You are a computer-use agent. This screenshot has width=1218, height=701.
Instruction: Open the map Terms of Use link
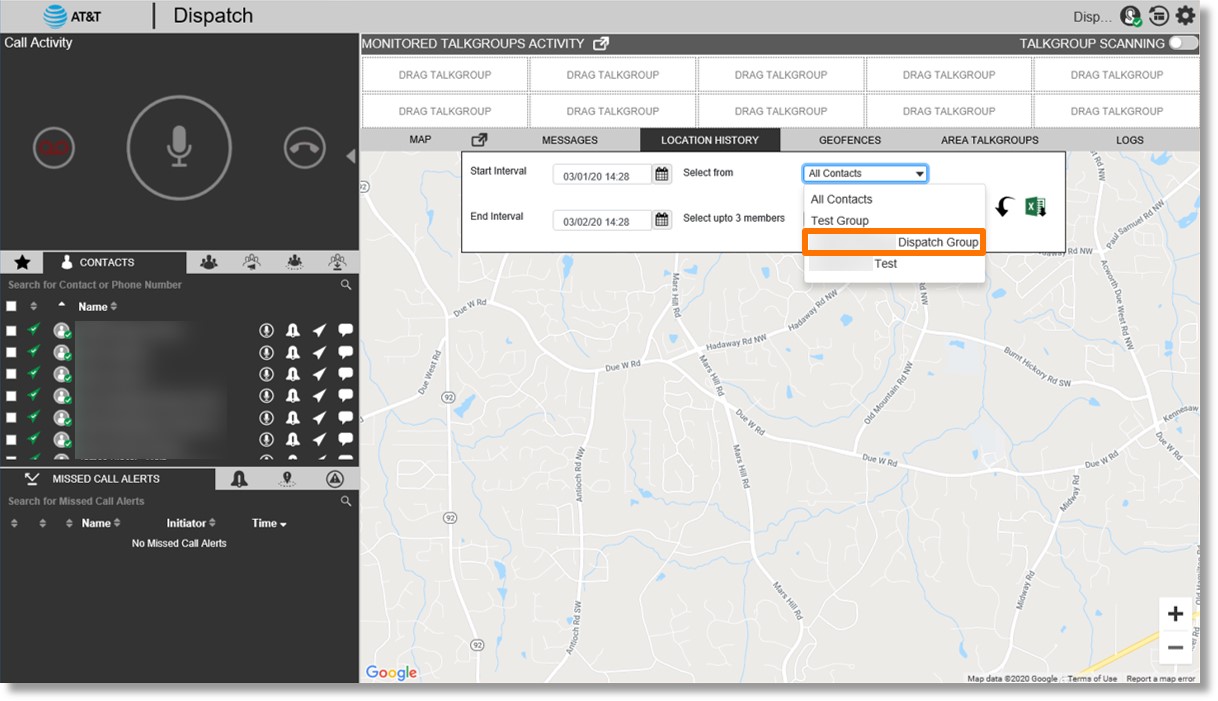1092,679
